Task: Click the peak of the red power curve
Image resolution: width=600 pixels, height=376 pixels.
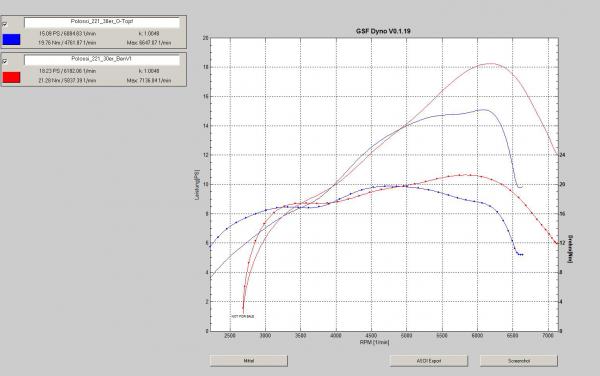Action: pos(490,63)
